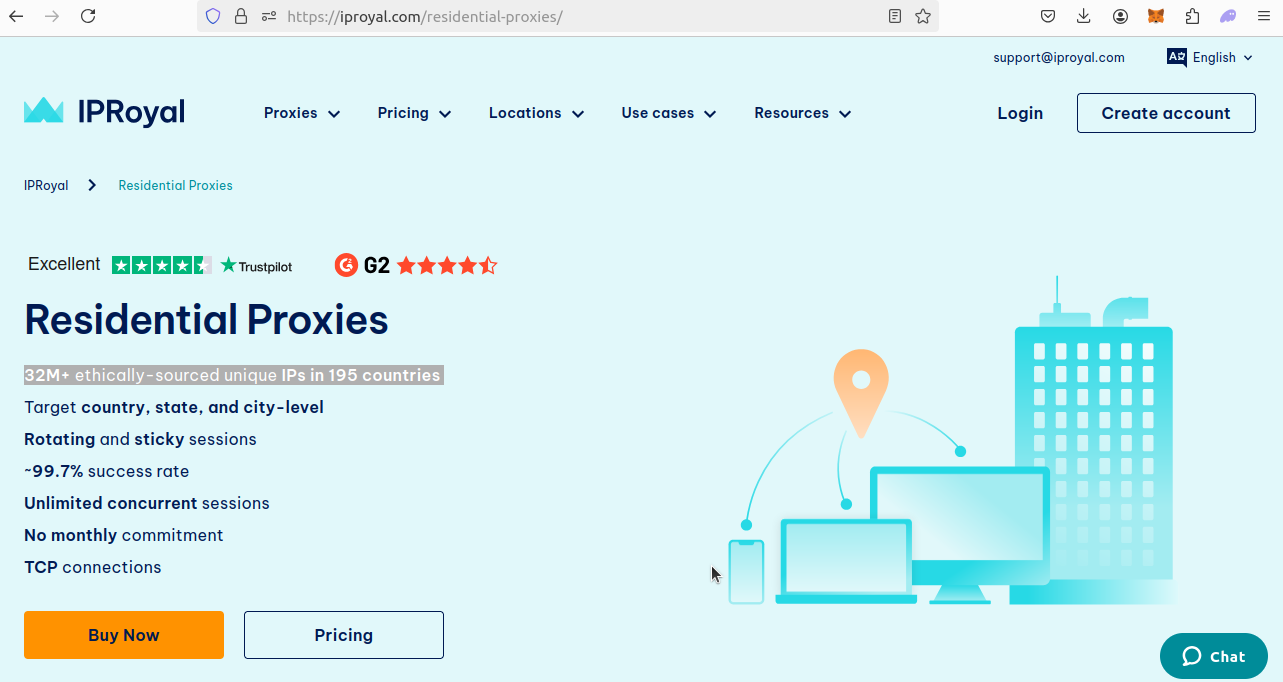Click the Create account button
The image size is (1283, 682).
click(1166, 113)
